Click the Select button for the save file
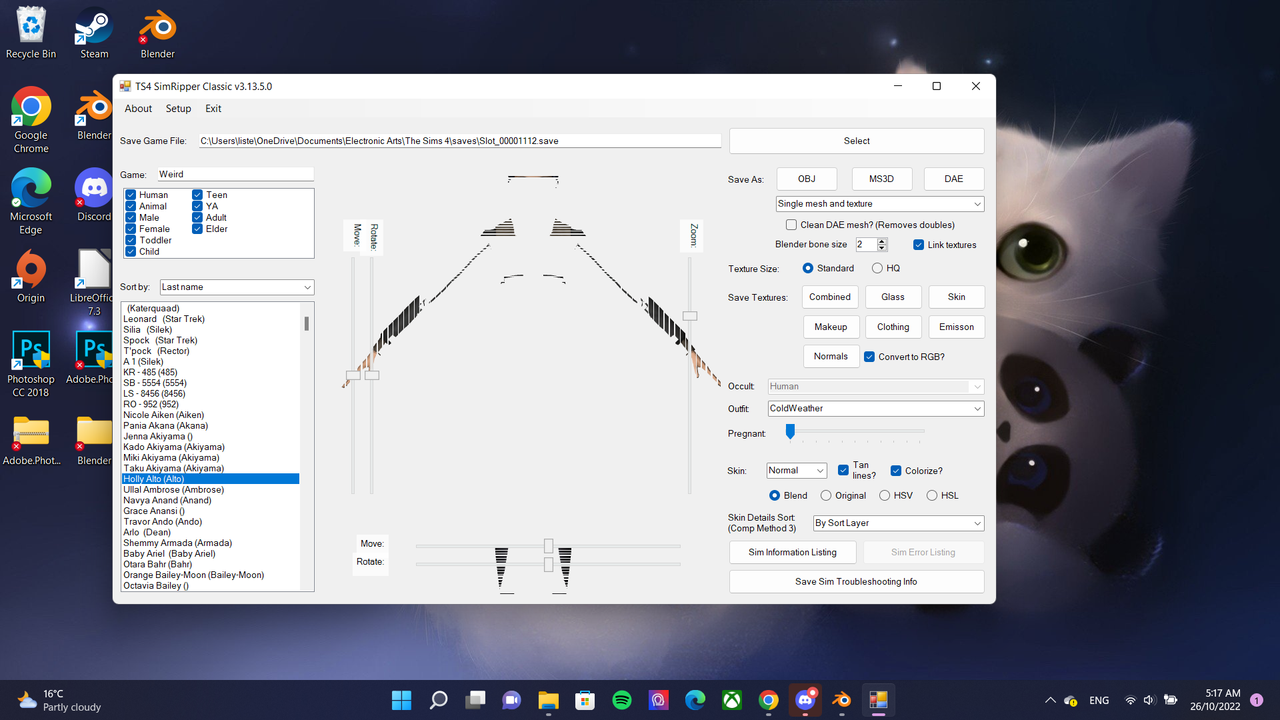1280x720 pixels. (x=855, y=140)
